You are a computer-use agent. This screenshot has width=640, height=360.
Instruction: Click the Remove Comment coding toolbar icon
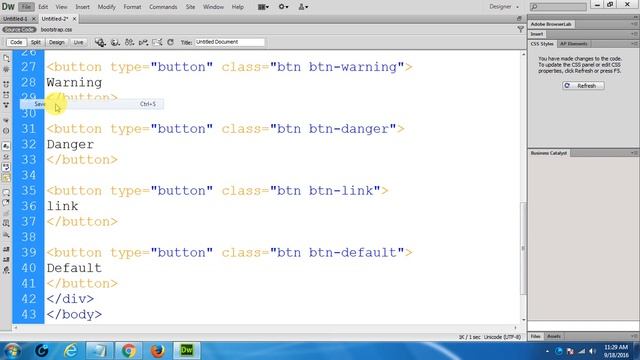tap(6, 203)
